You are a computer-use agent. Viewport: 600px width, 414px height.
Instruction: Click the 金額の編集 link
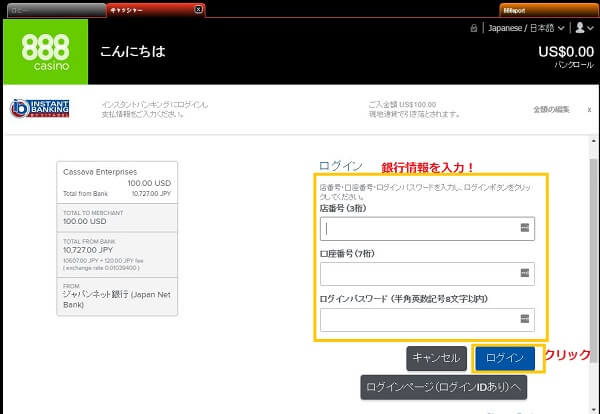[551, 108]
